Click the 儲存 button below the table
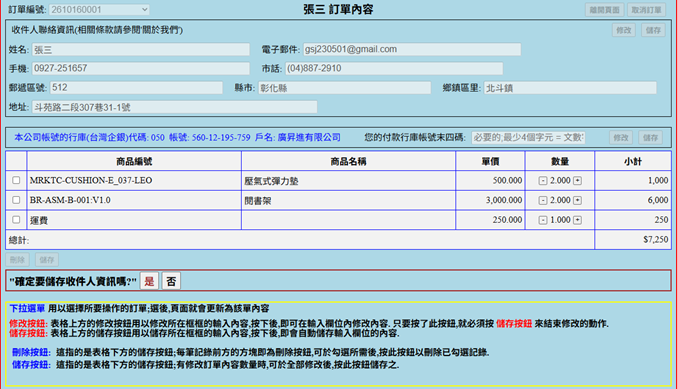678x389 pixels. tap(47, 259)
